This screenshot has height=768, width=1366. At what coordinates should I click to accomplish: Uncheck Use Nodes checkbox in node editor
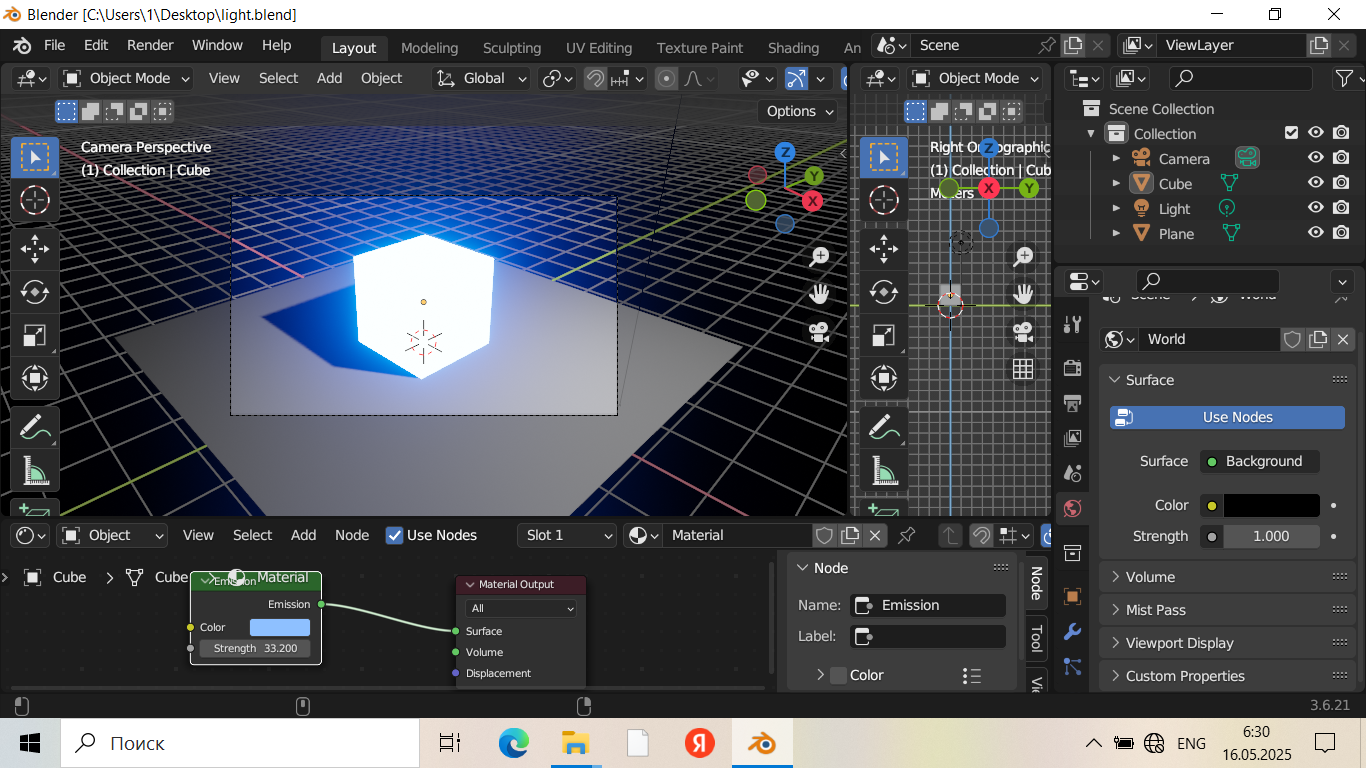(395, 535)
